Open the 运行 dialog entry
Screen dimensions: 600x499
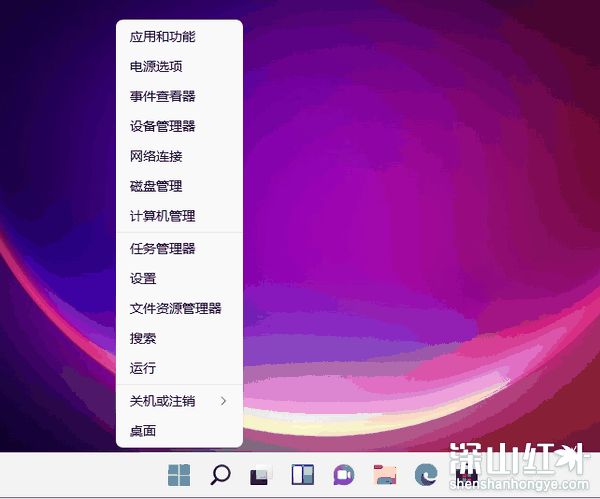point(179,368)
